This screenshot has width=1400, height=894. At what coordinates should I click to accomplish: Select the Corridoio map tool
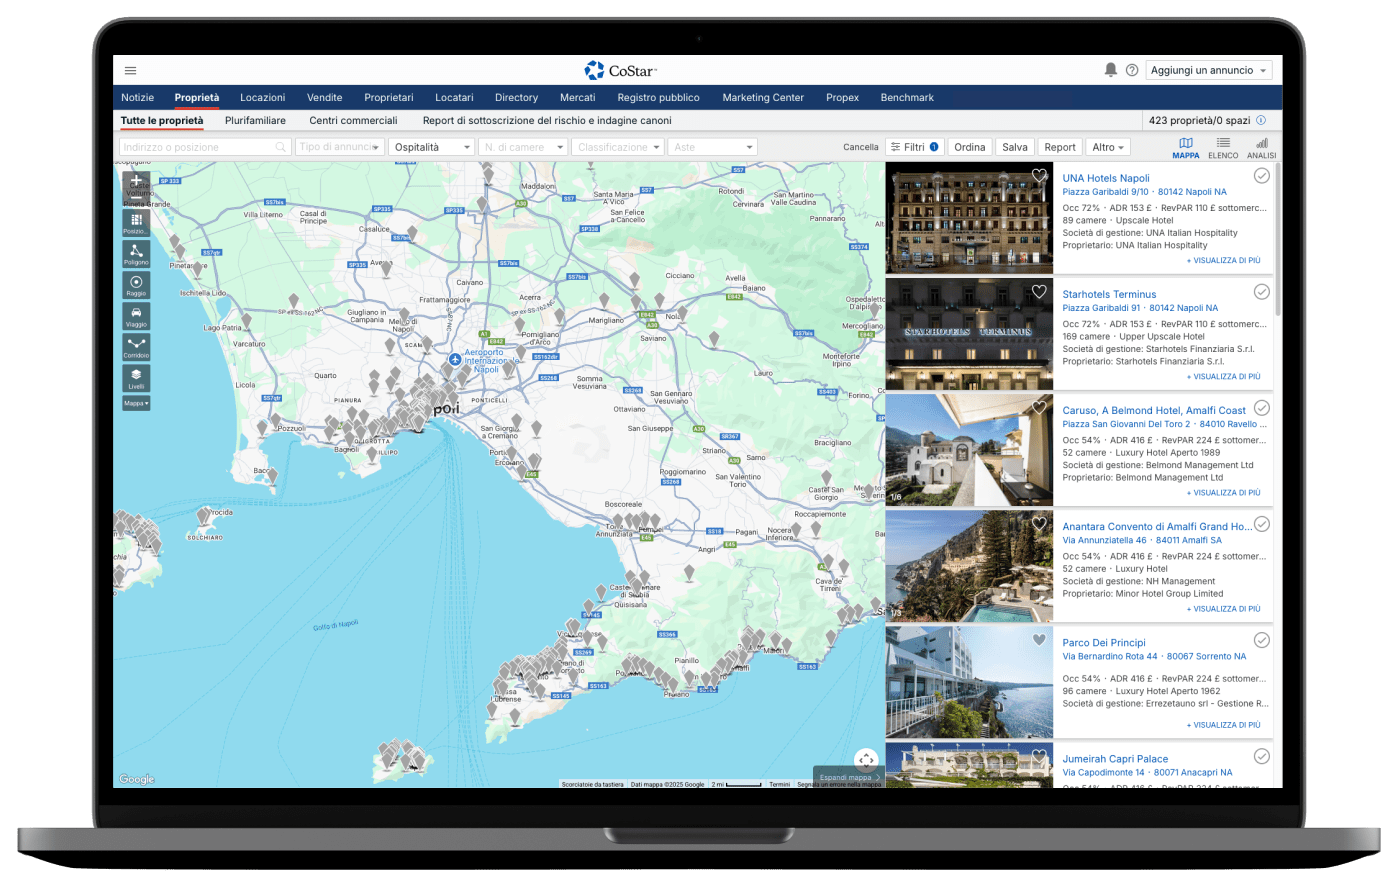(136, 347)
